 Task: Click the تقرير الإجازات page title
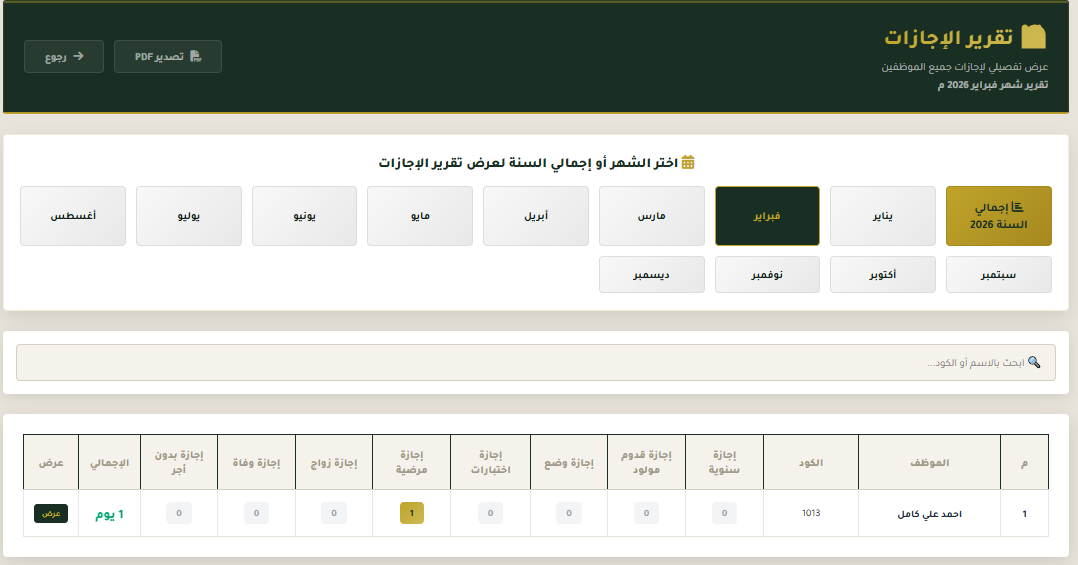[x=948, y=37]
